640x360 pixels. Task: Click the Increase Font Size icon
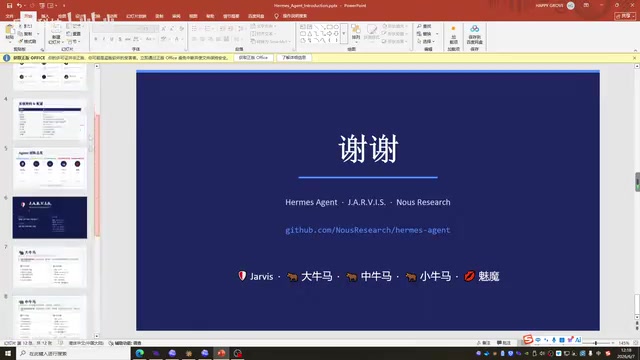[x=163, y=29]
